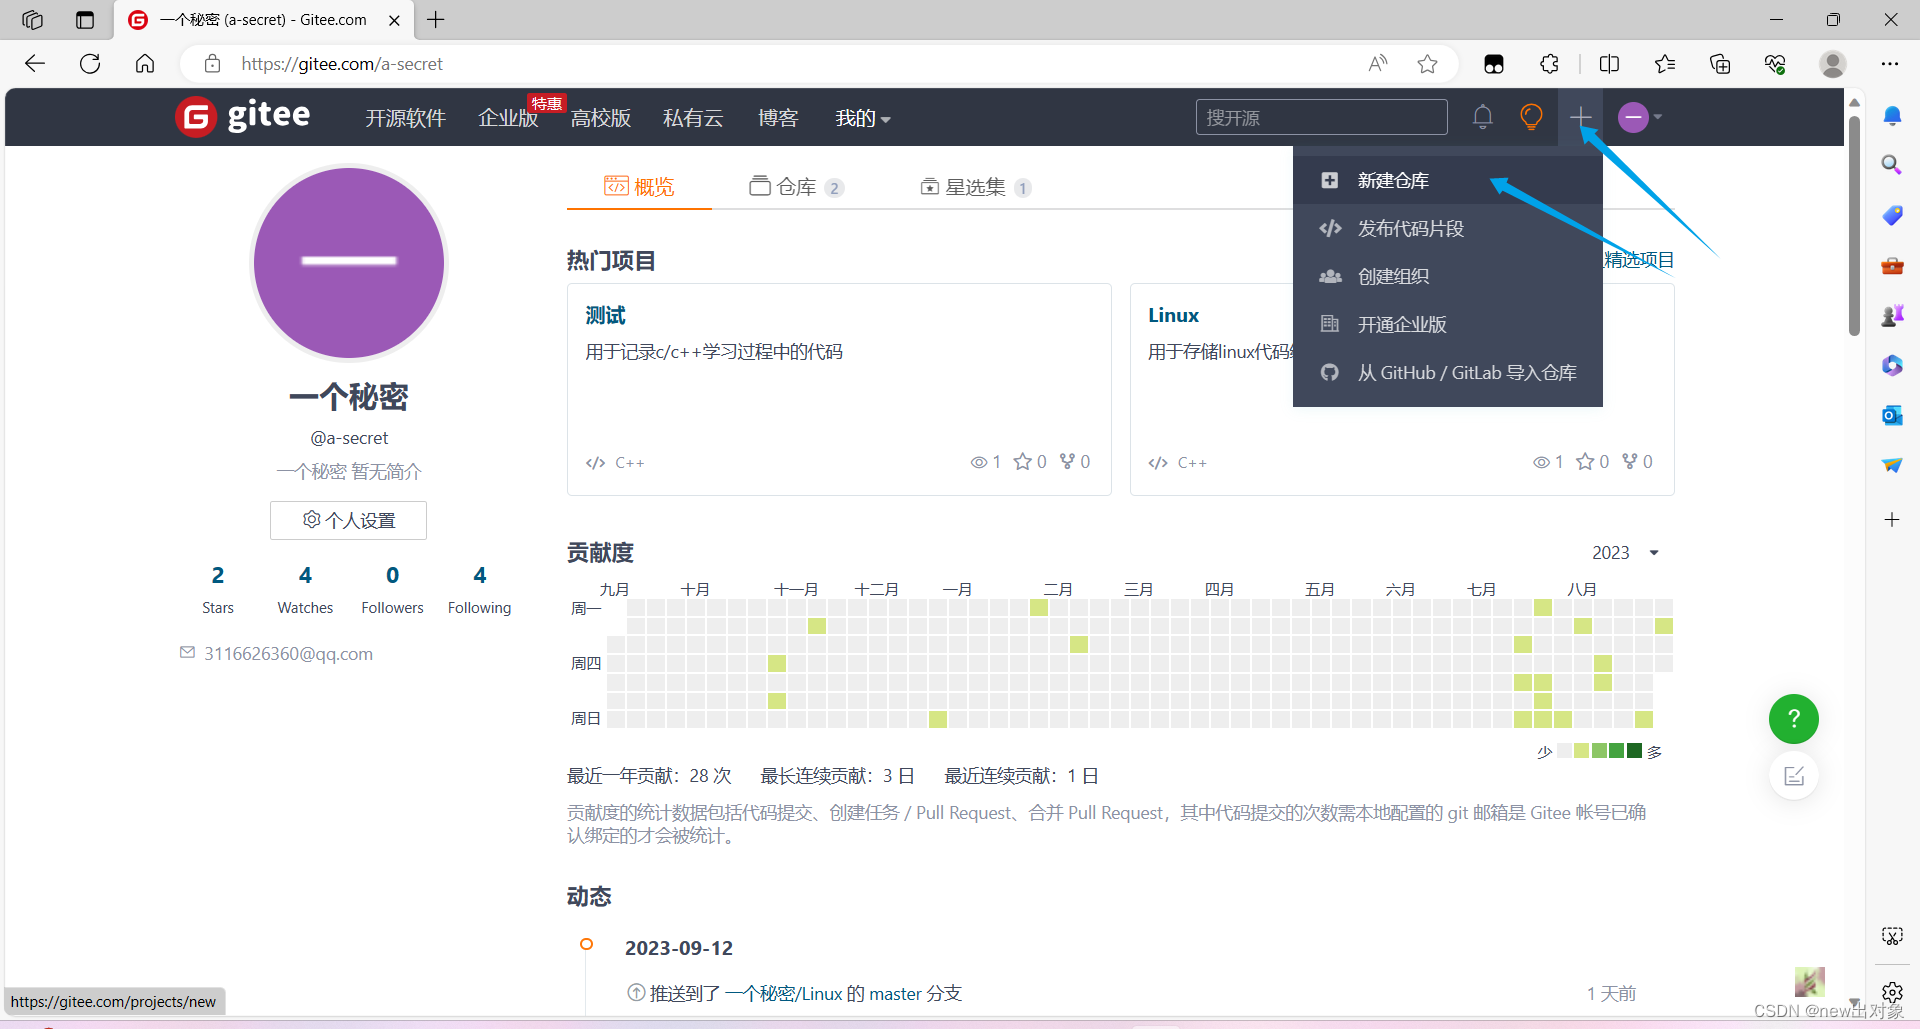Click the Gitee logo in the navbar
Viewport: 1920px width, 1029px height.
(x=242, y=116)
